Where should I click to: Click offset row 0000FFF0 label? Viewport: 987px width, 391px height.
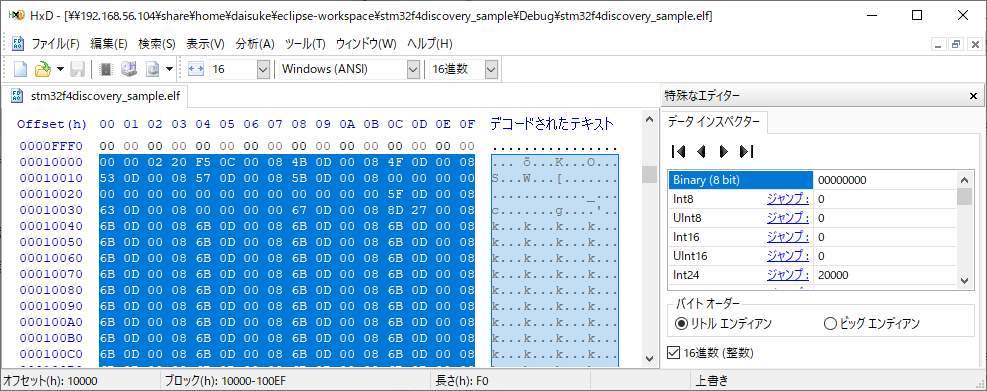51,146
